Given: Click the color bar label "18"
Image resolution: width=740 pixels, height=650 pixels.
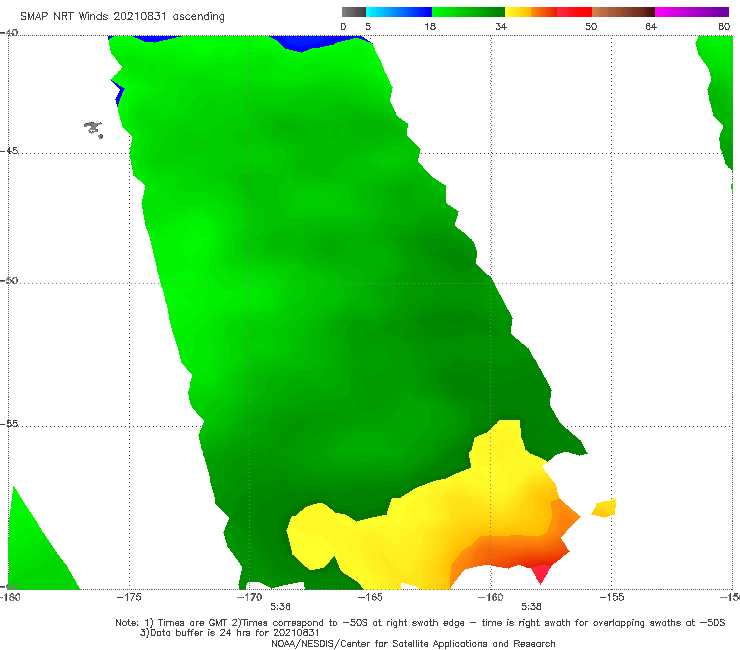Looking at the screenshot, I should coord(430,26).
